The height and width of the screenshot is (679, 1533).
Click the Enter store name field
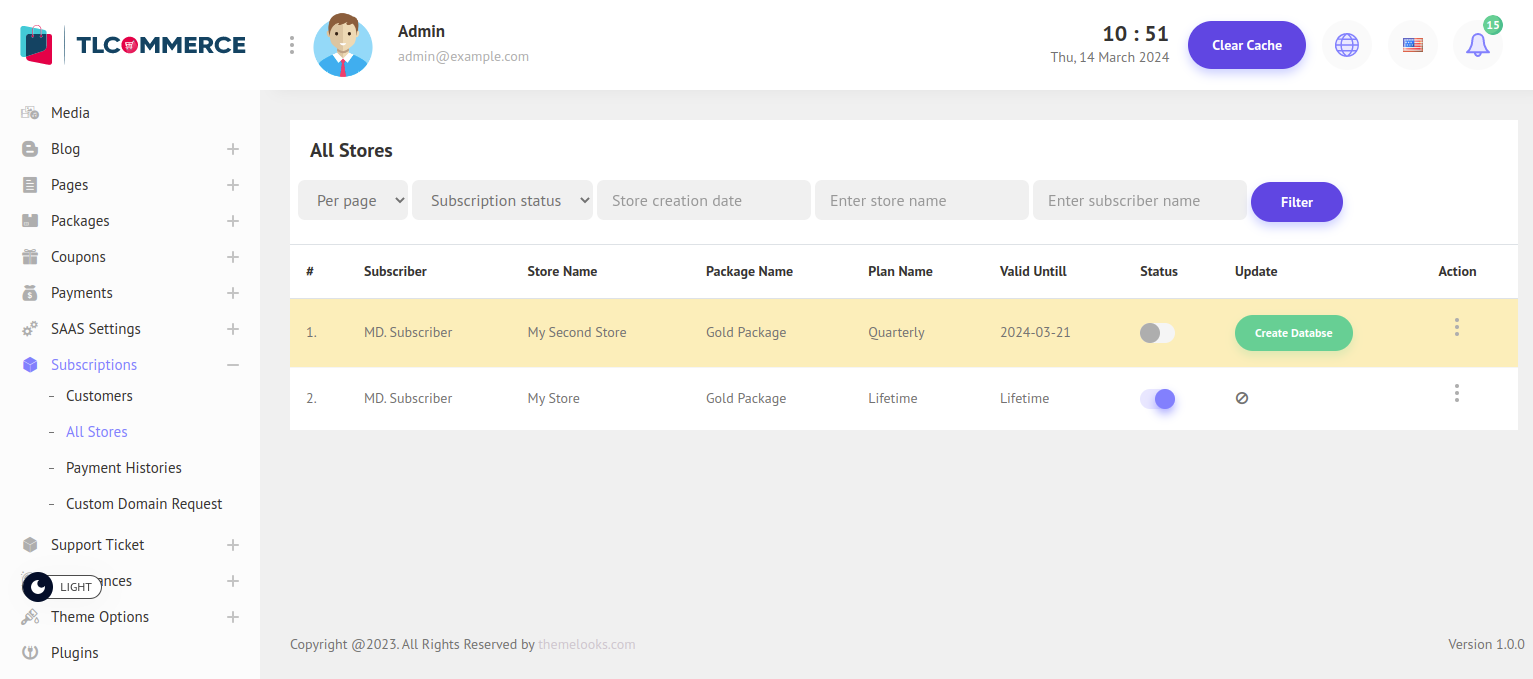921,200
